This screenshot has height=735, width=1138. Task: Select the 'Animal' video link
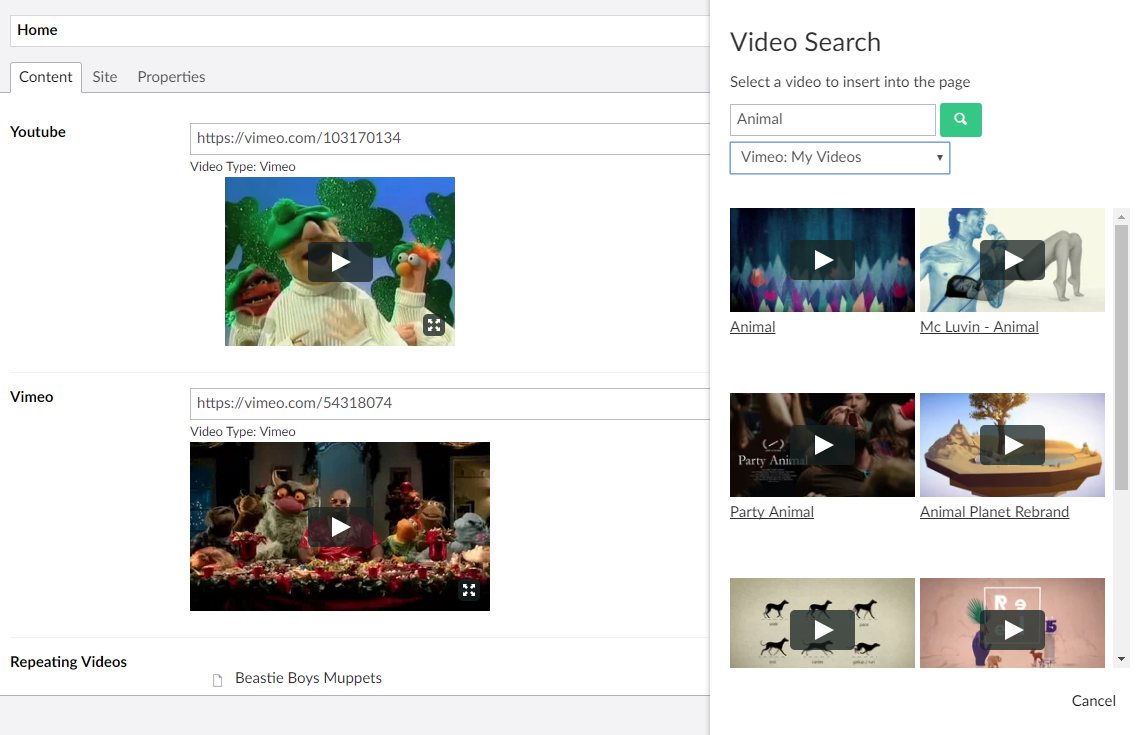coord(753,327)
